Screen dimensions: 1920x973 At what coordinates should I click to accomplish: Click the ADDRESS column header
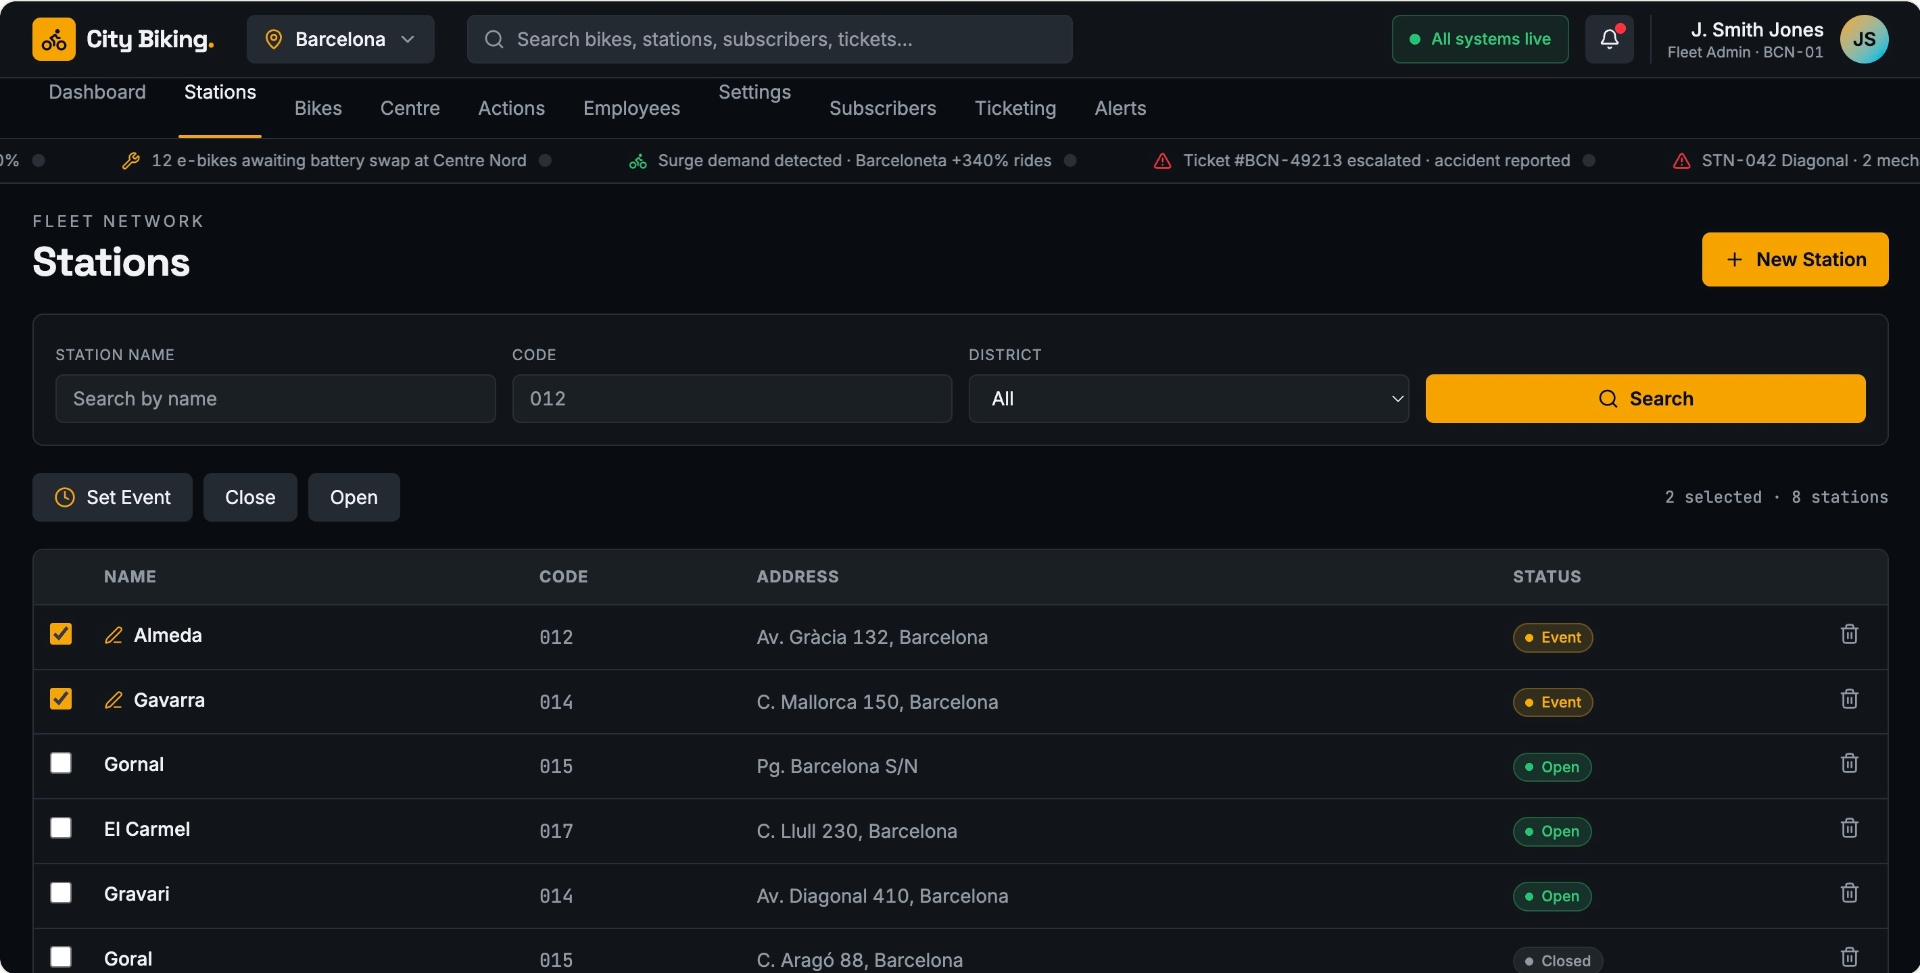click(x=797, y=577)
